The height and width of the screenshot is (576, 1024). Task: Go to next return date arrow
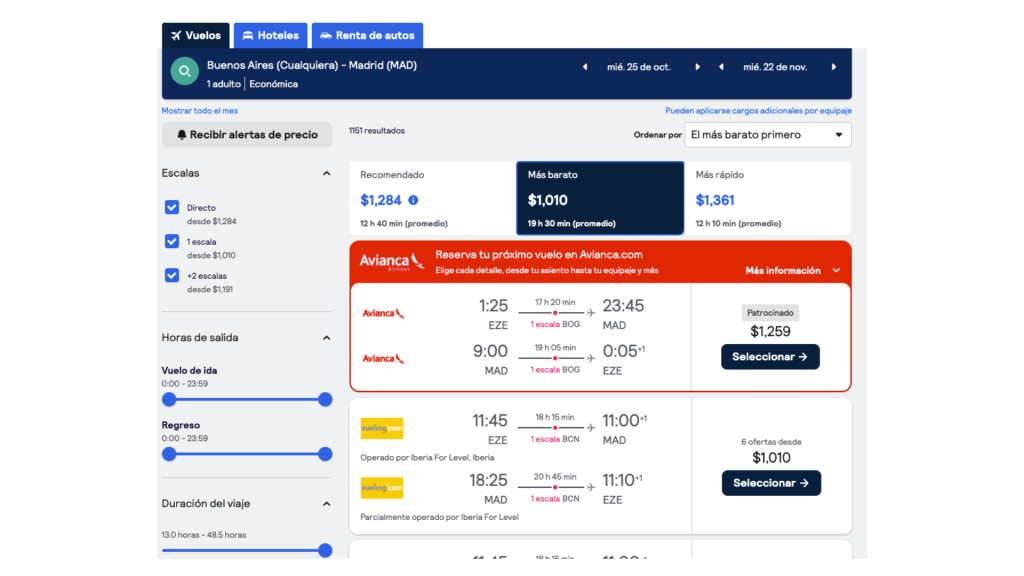(x=834, y=67)
